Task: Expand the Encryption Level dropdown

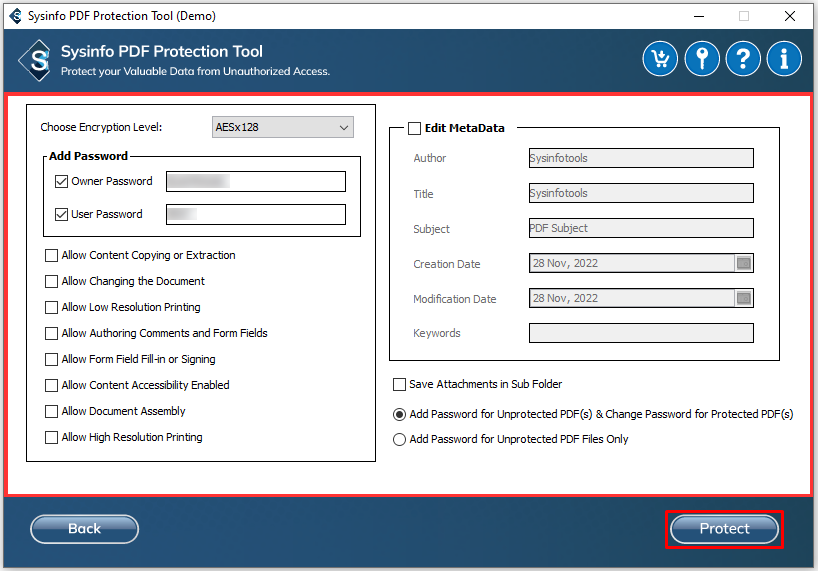Action: 284,127
